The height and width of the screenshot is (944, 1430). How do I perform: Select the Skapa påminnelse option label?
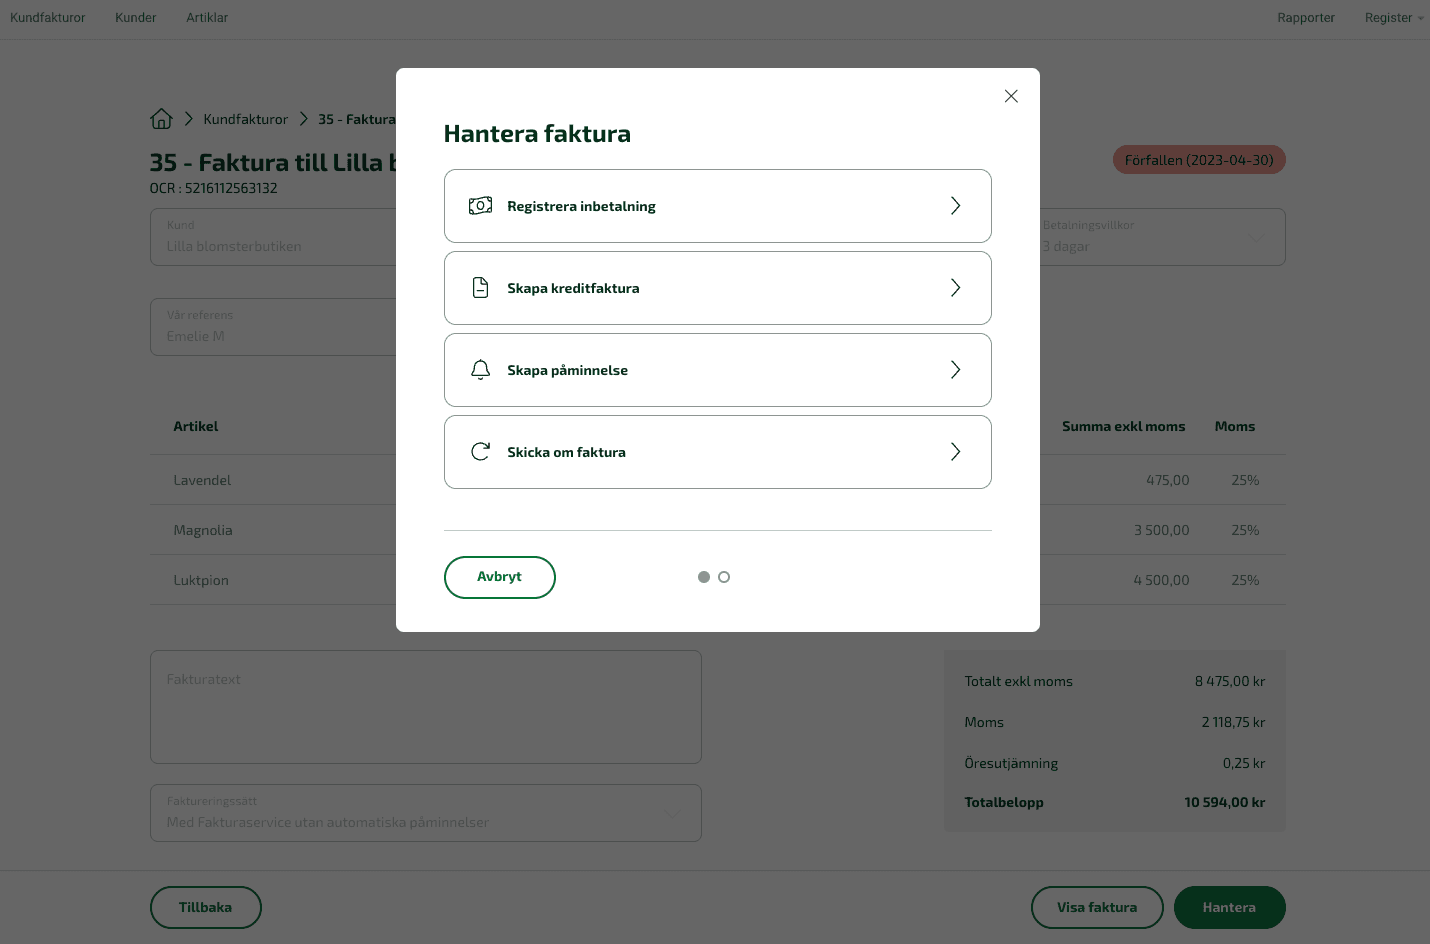pyautogui.click(x=567, y=370)
